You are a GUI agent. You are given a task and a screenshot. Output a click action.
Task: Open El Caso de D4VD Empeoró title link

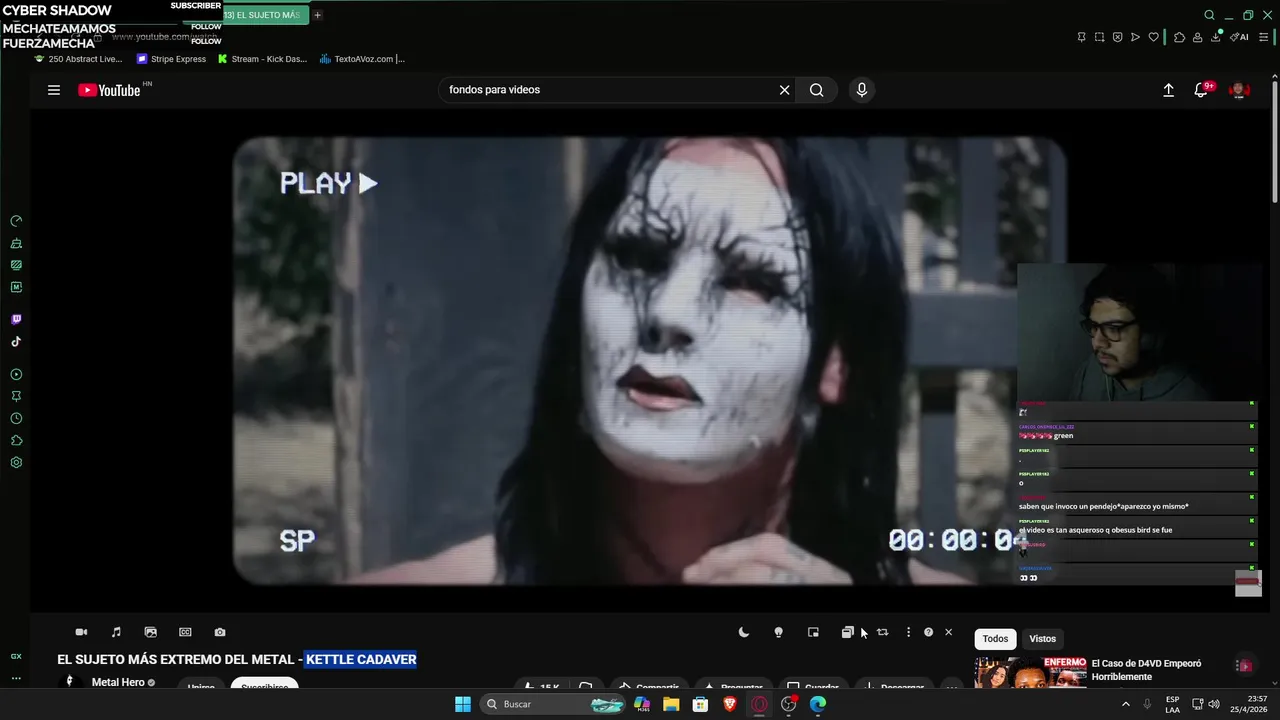[x=1146, y=670]
